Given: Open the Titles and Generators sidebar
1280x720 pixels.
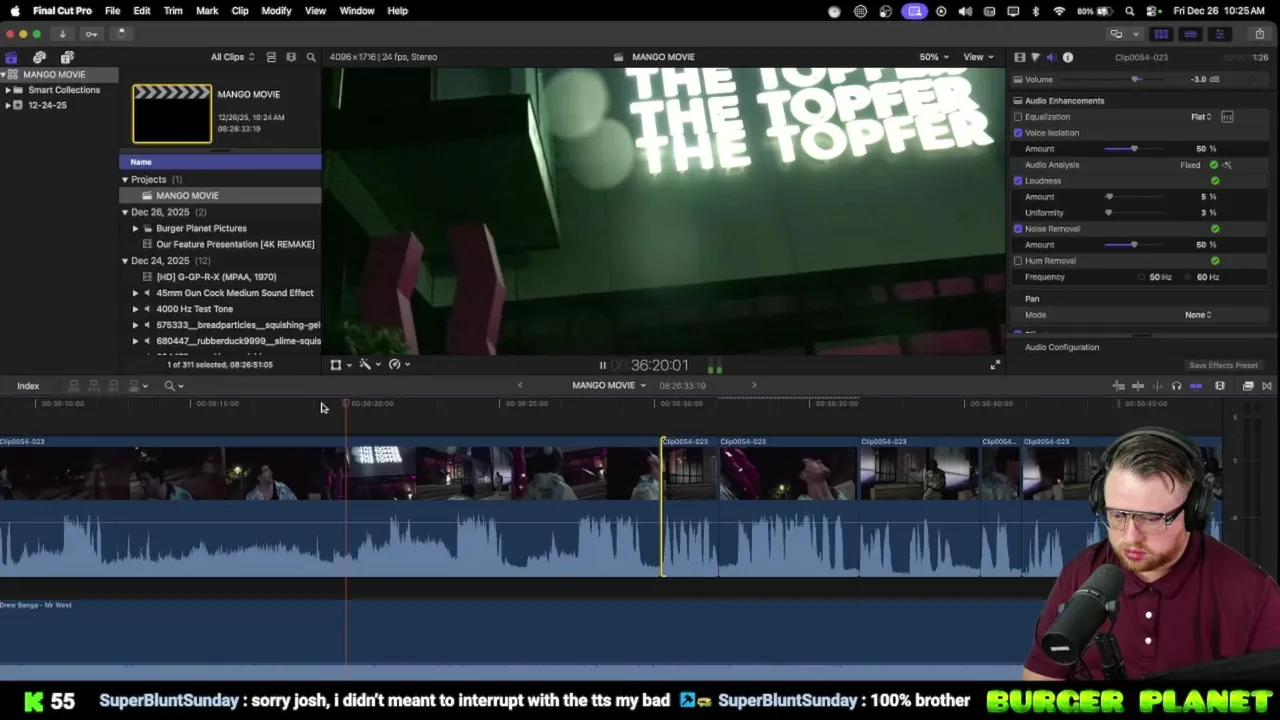Looking at the screenshot, I should (67, 57).
